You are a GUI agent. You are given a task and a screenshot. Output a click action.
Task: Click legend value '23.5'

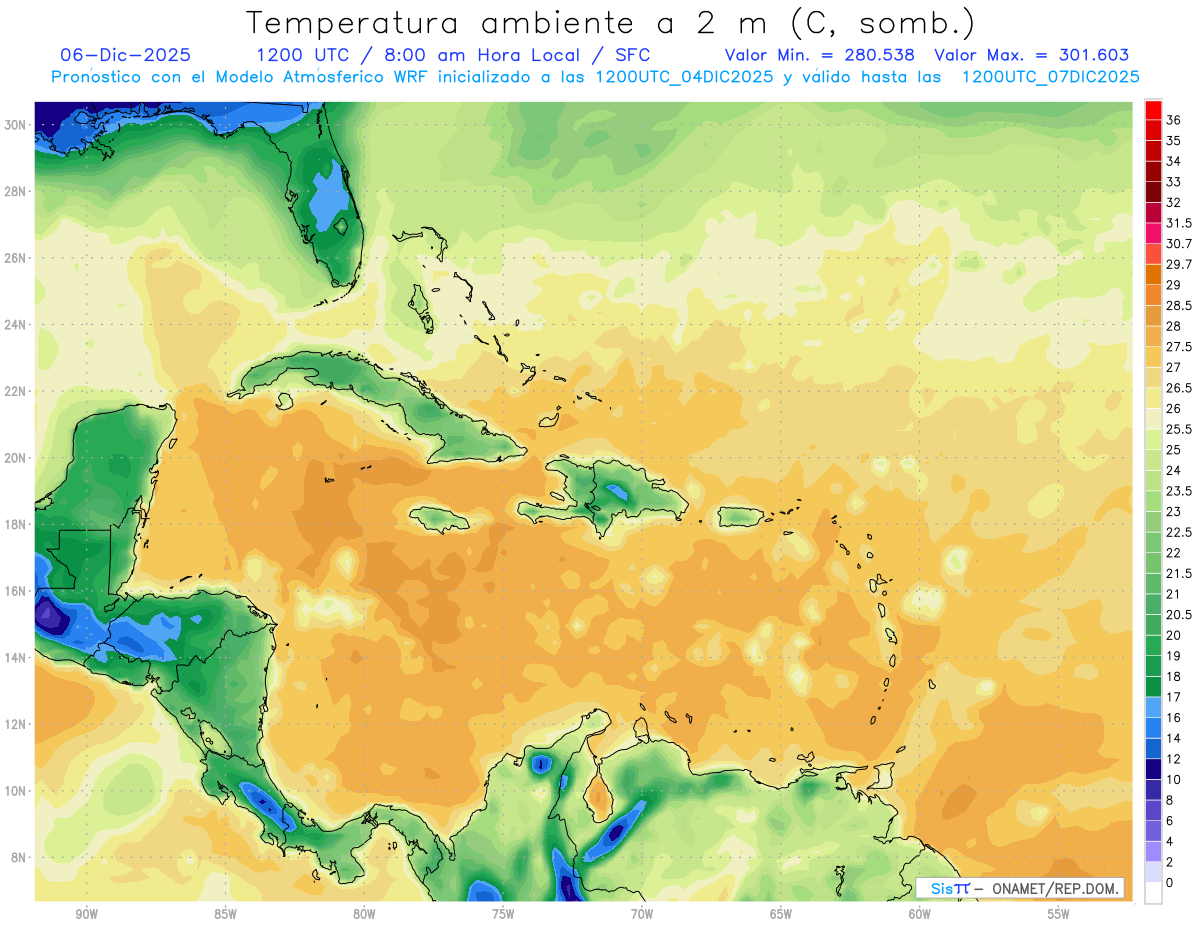1179,491
